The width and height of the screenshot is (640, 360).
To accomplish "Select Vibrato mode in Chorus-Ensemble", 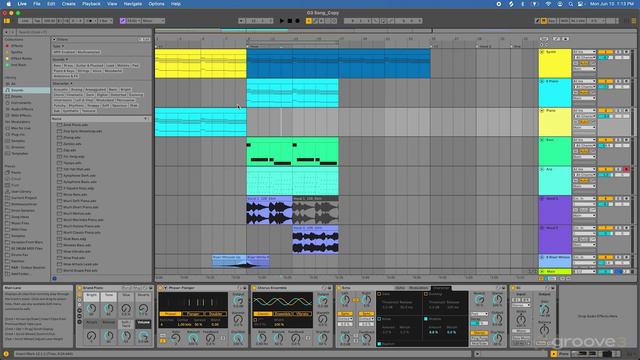I will point(302,314).
